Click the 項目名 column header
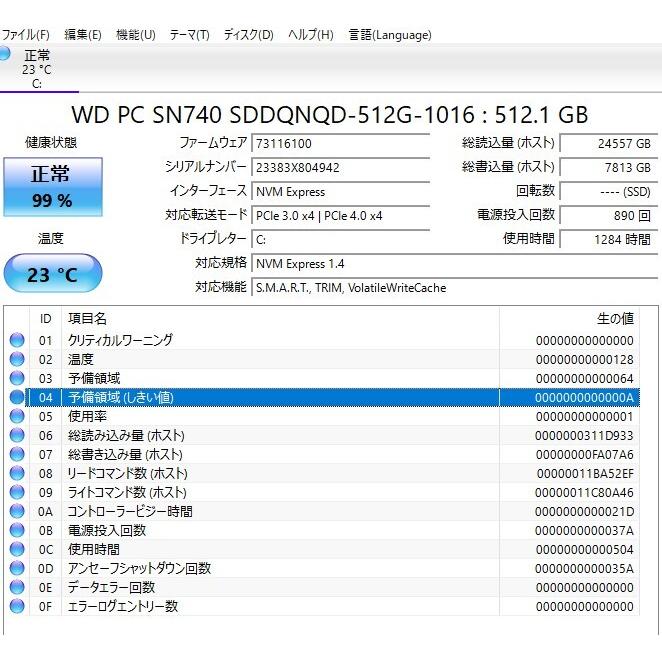This screenshot has height=662, width=662. click(280, 319)
